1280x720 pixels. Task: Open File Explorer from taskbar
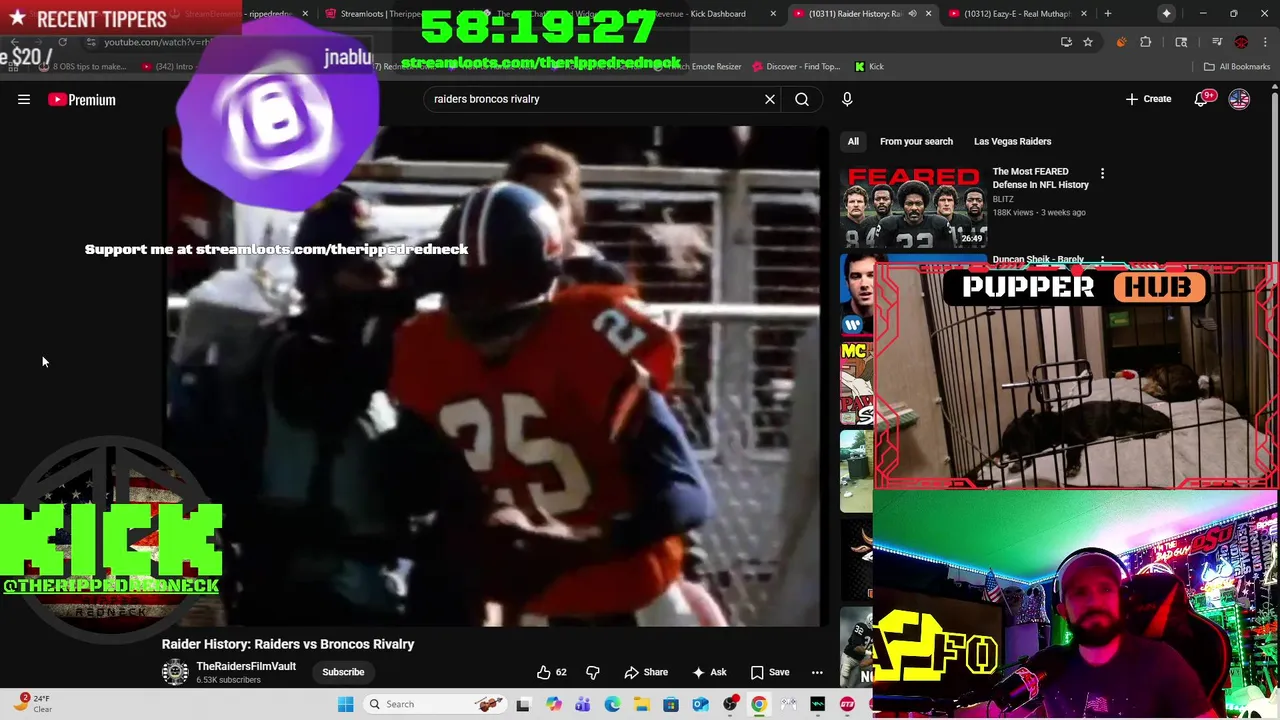click(x=641, y=704)
